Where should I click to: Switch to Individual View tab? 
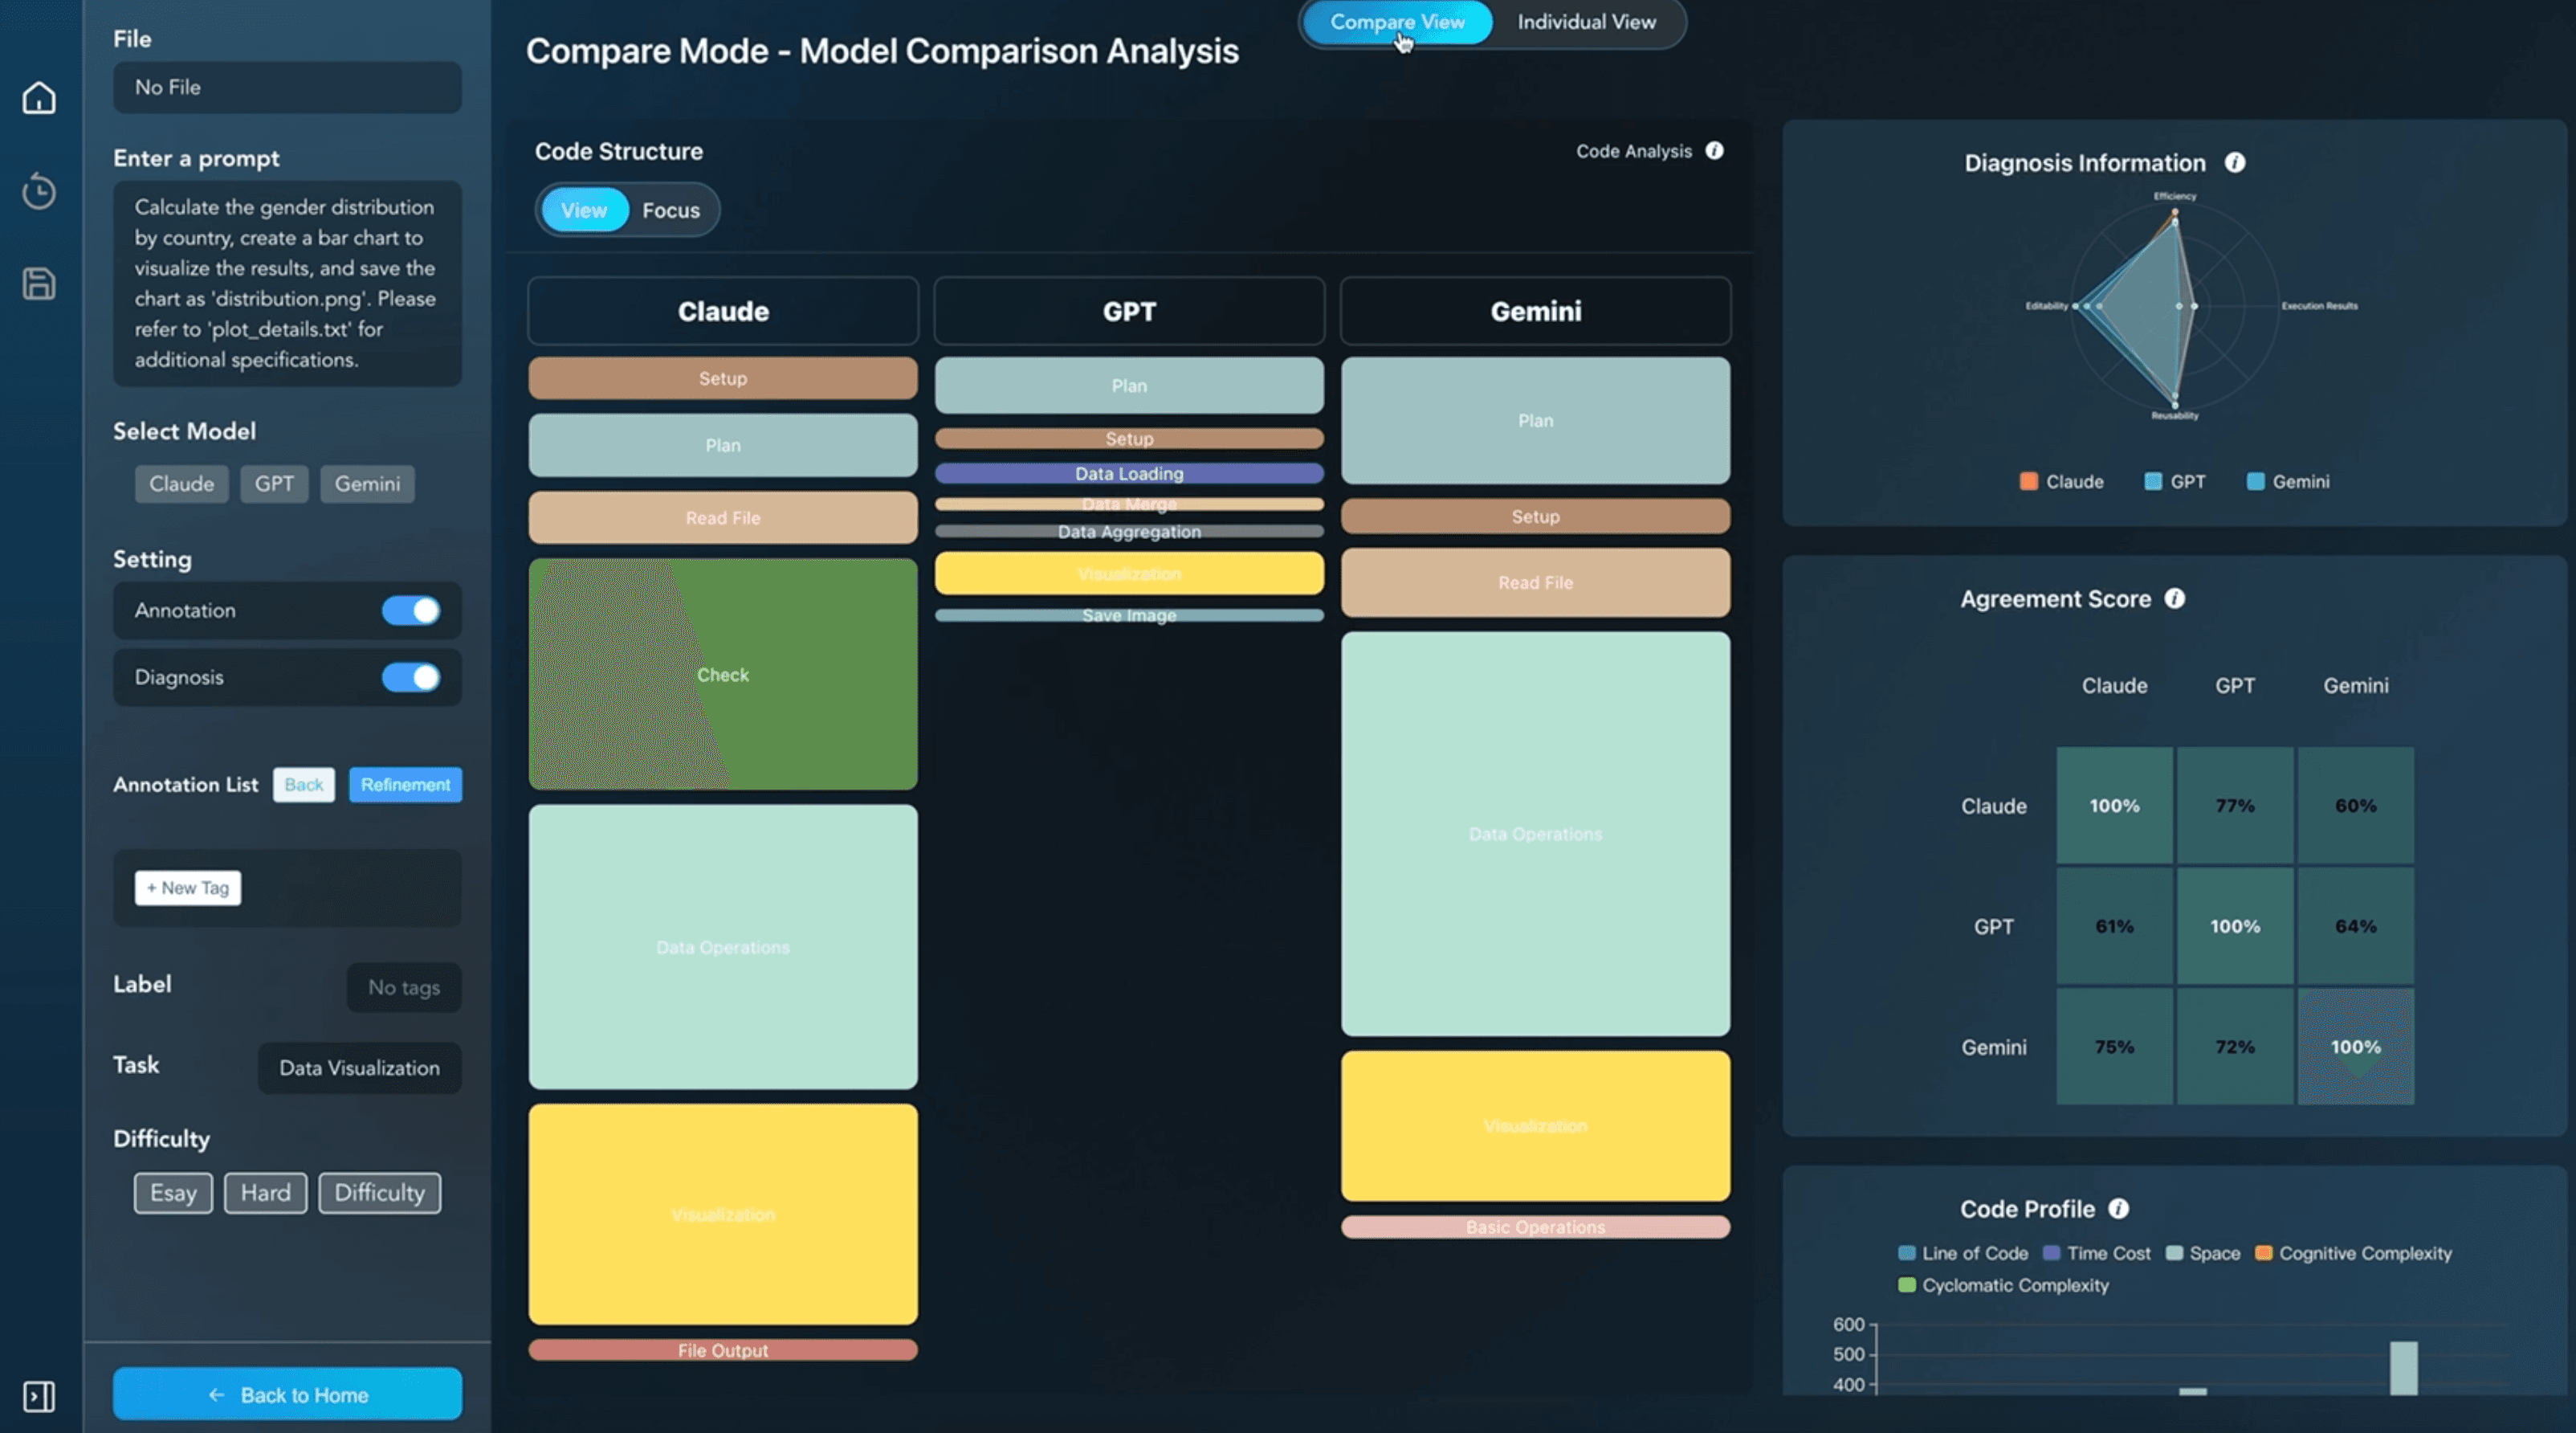(x=1586, y=22)
